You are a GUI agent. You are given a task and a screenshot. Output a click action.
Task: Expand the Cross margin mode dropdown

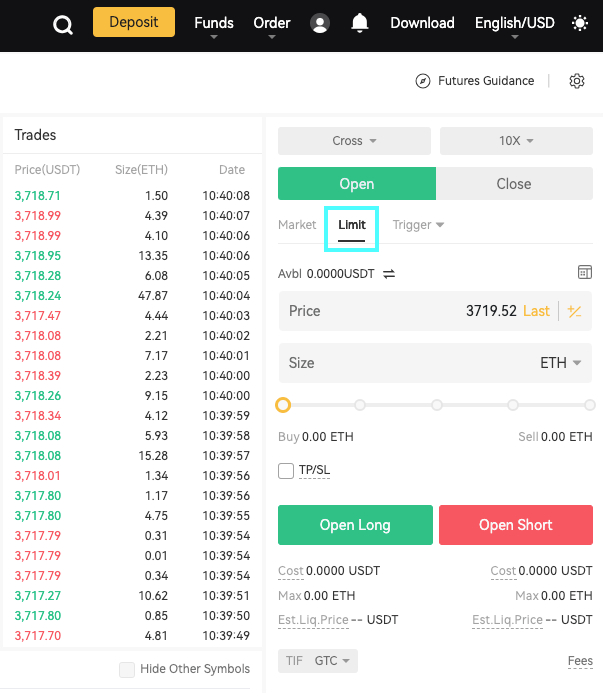point(354,141)
